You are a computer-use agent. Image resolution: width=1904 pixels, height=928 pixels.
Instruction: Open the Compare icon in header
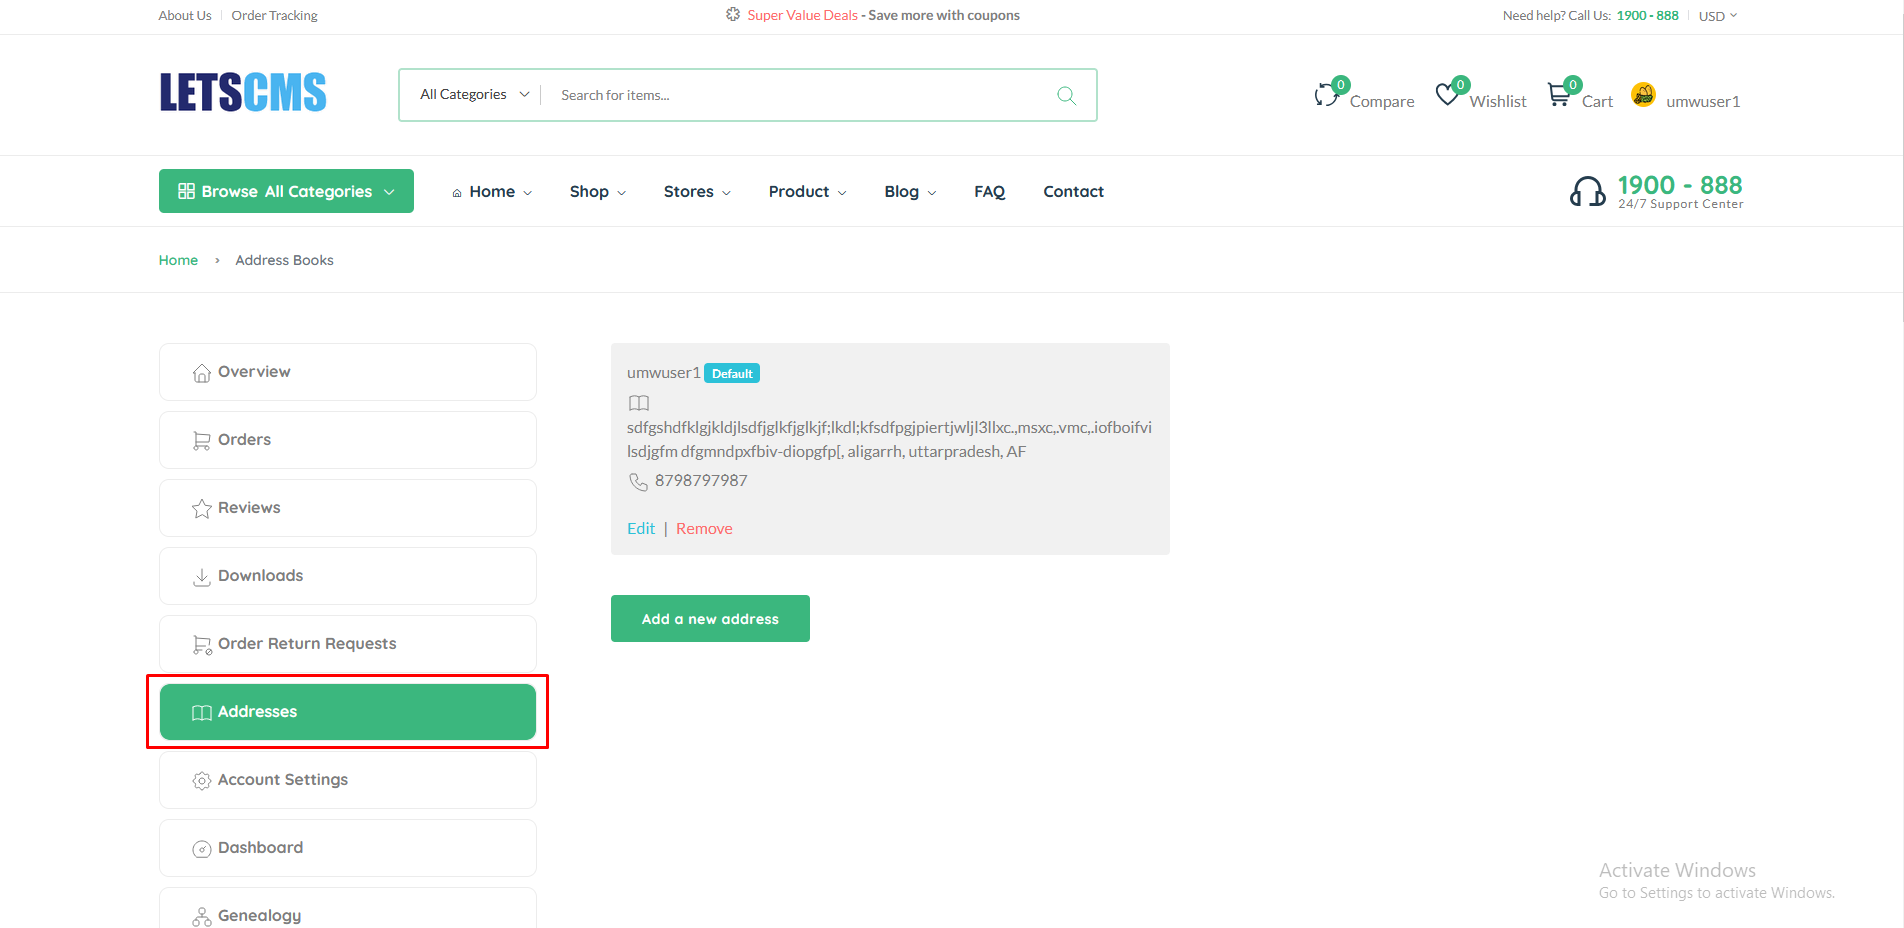pyautogui.click(x=1327, y=95)
